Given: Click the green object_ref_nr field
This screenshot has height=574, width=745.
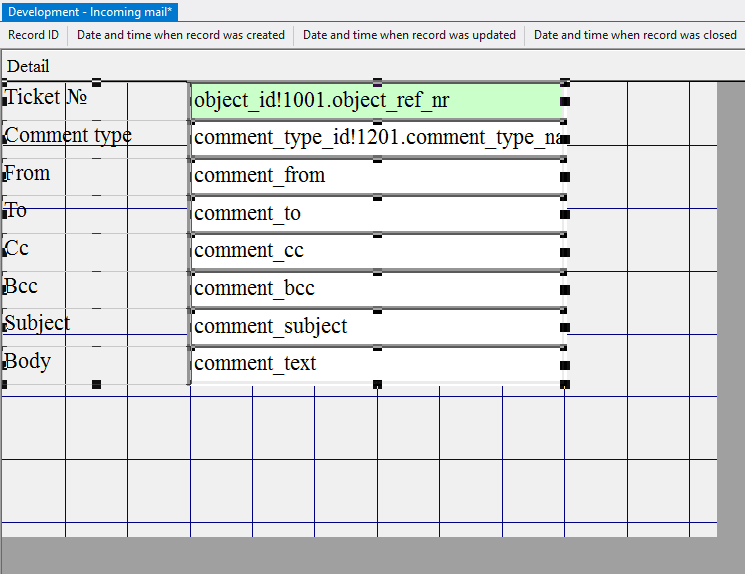Looking at the screenshot, I should pos(376,100).
